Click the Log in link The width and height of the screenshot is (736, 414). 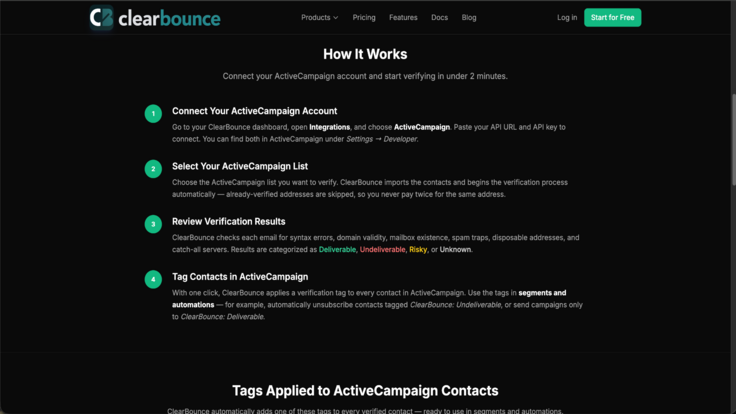tap(567, 17)
